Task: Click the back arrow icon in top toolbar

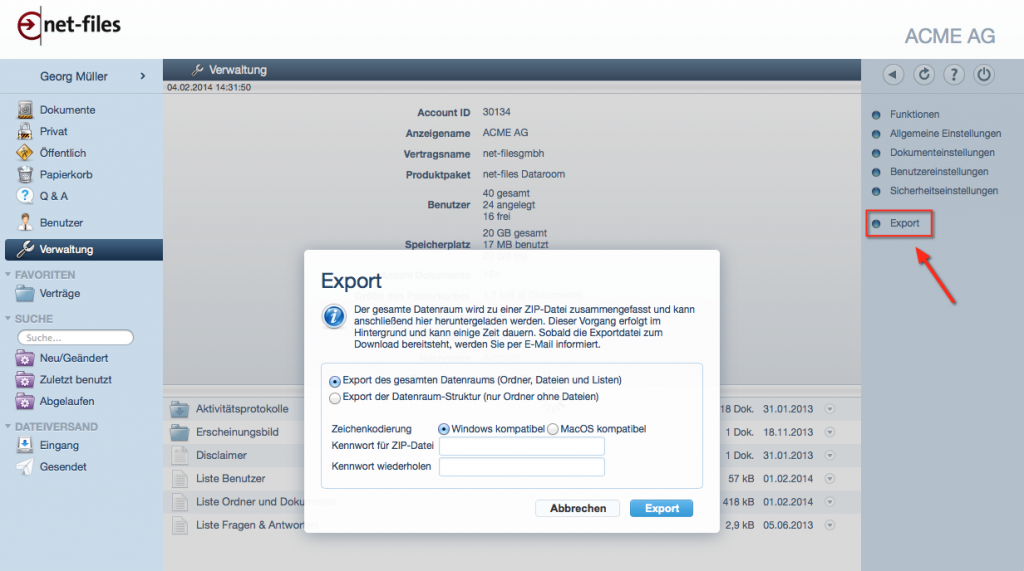Action: tap(893, 75)
